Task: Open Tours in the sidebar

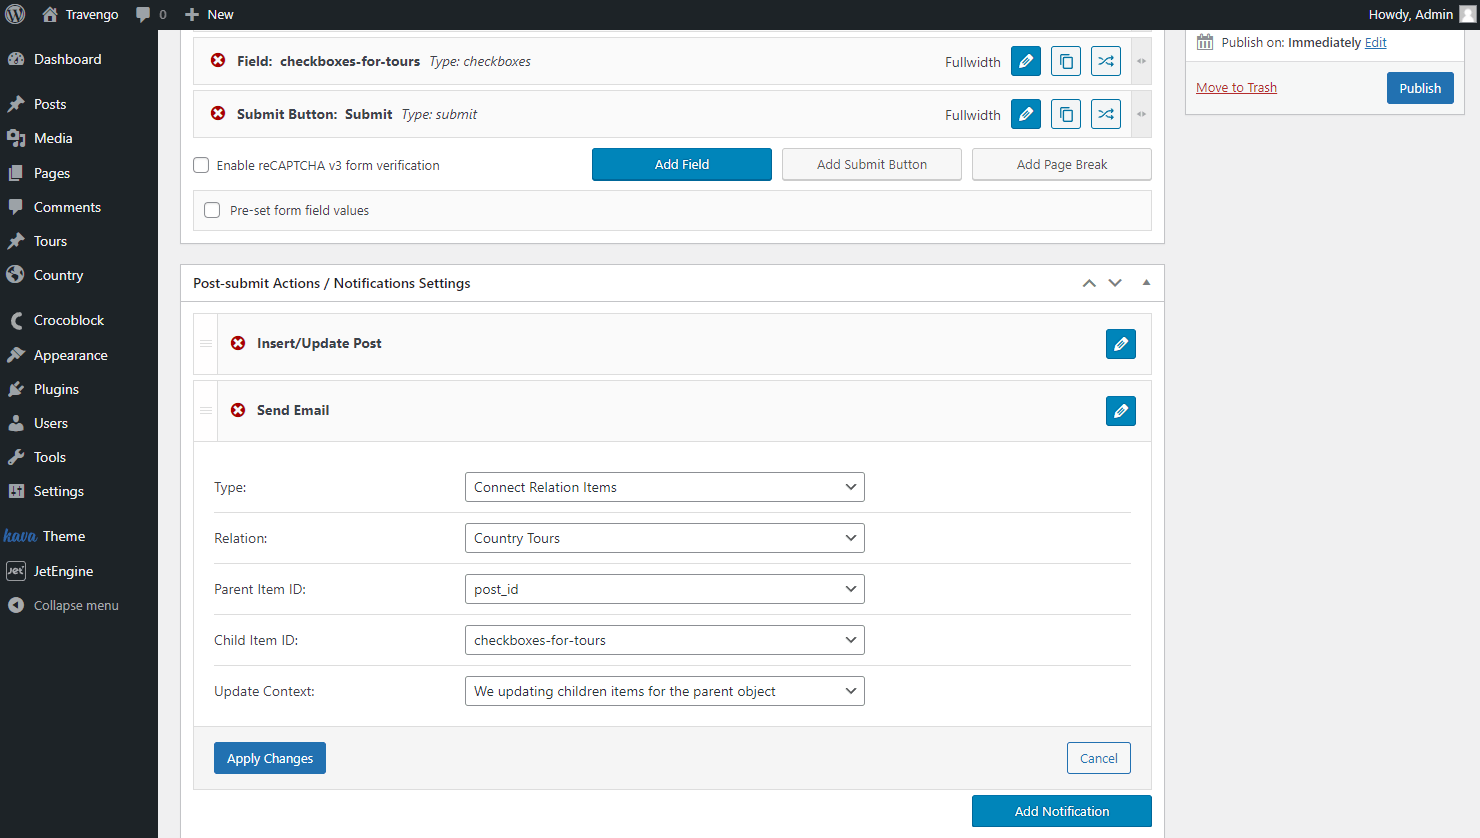Action: 79,241
